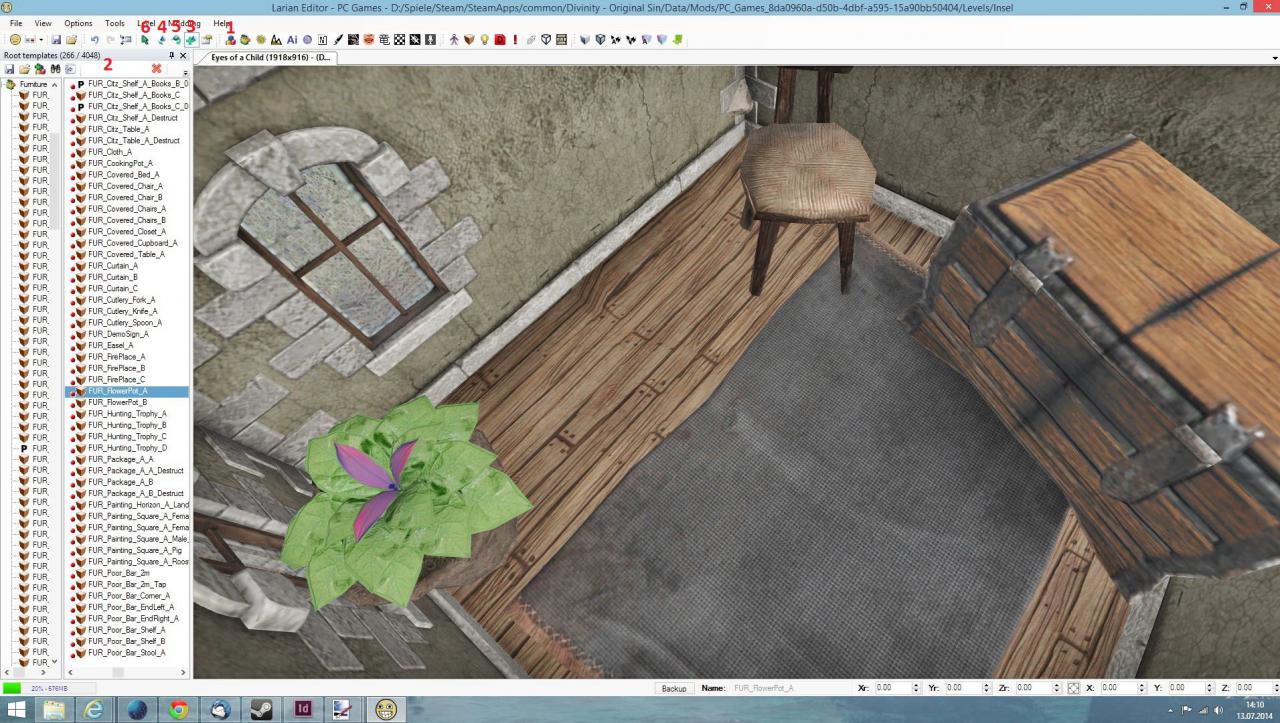This screenshot has width=1280, height=723.
Task: Launch Google Chrome from the taskbar
Action: [x=180, y=709]
